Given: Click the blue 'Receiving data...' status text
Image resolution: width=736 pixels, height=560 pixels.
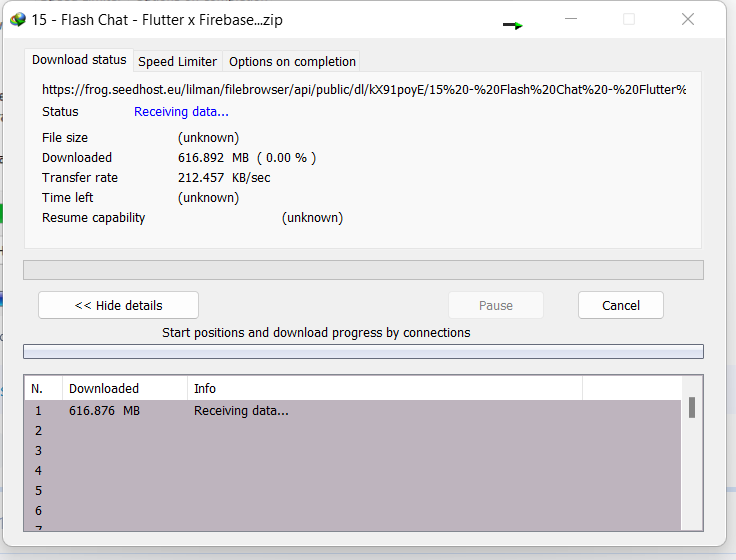Looking at the screenshot, I should click(181, 112).
